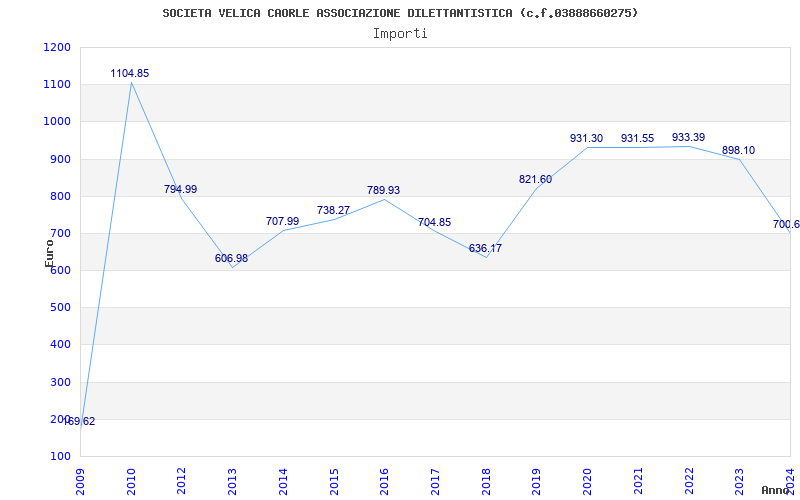Viewport: 800px width, 500px height.
Task: Click the 400 y-axis value
Action: click(x=60, y=345)
